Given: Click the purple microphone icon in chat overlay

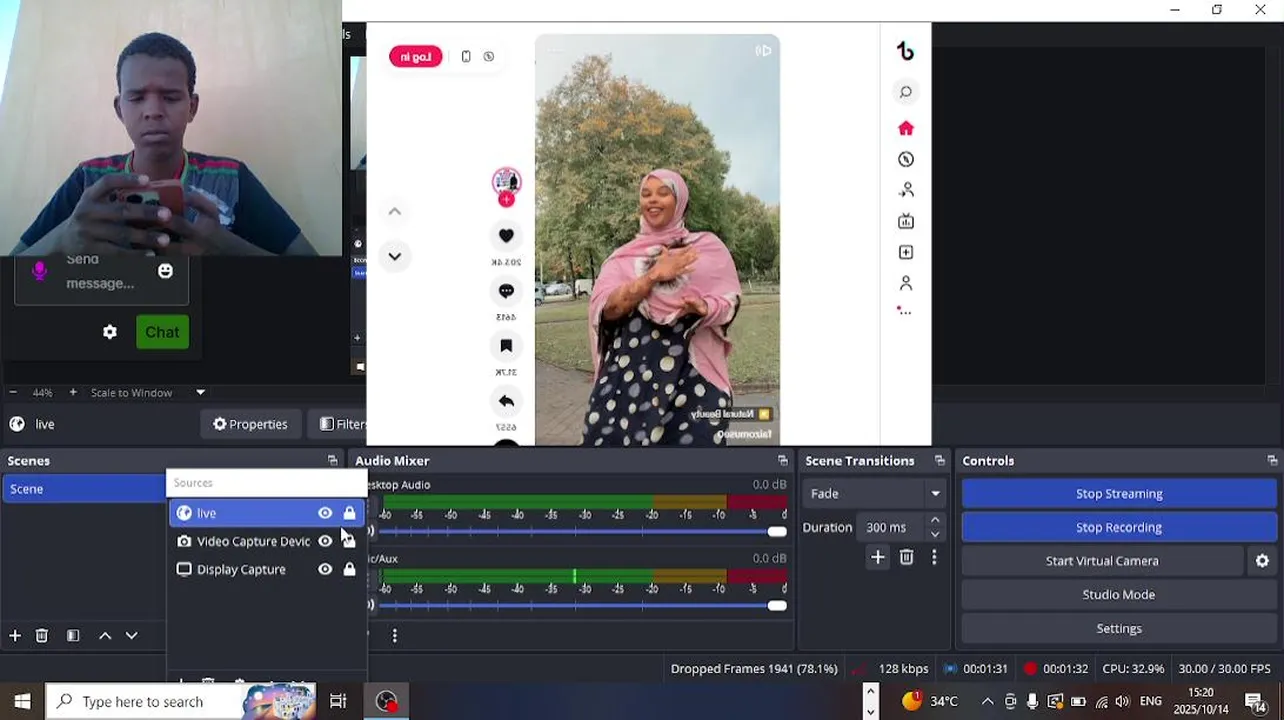Looking at the screenshot, I should coord(39,270).
